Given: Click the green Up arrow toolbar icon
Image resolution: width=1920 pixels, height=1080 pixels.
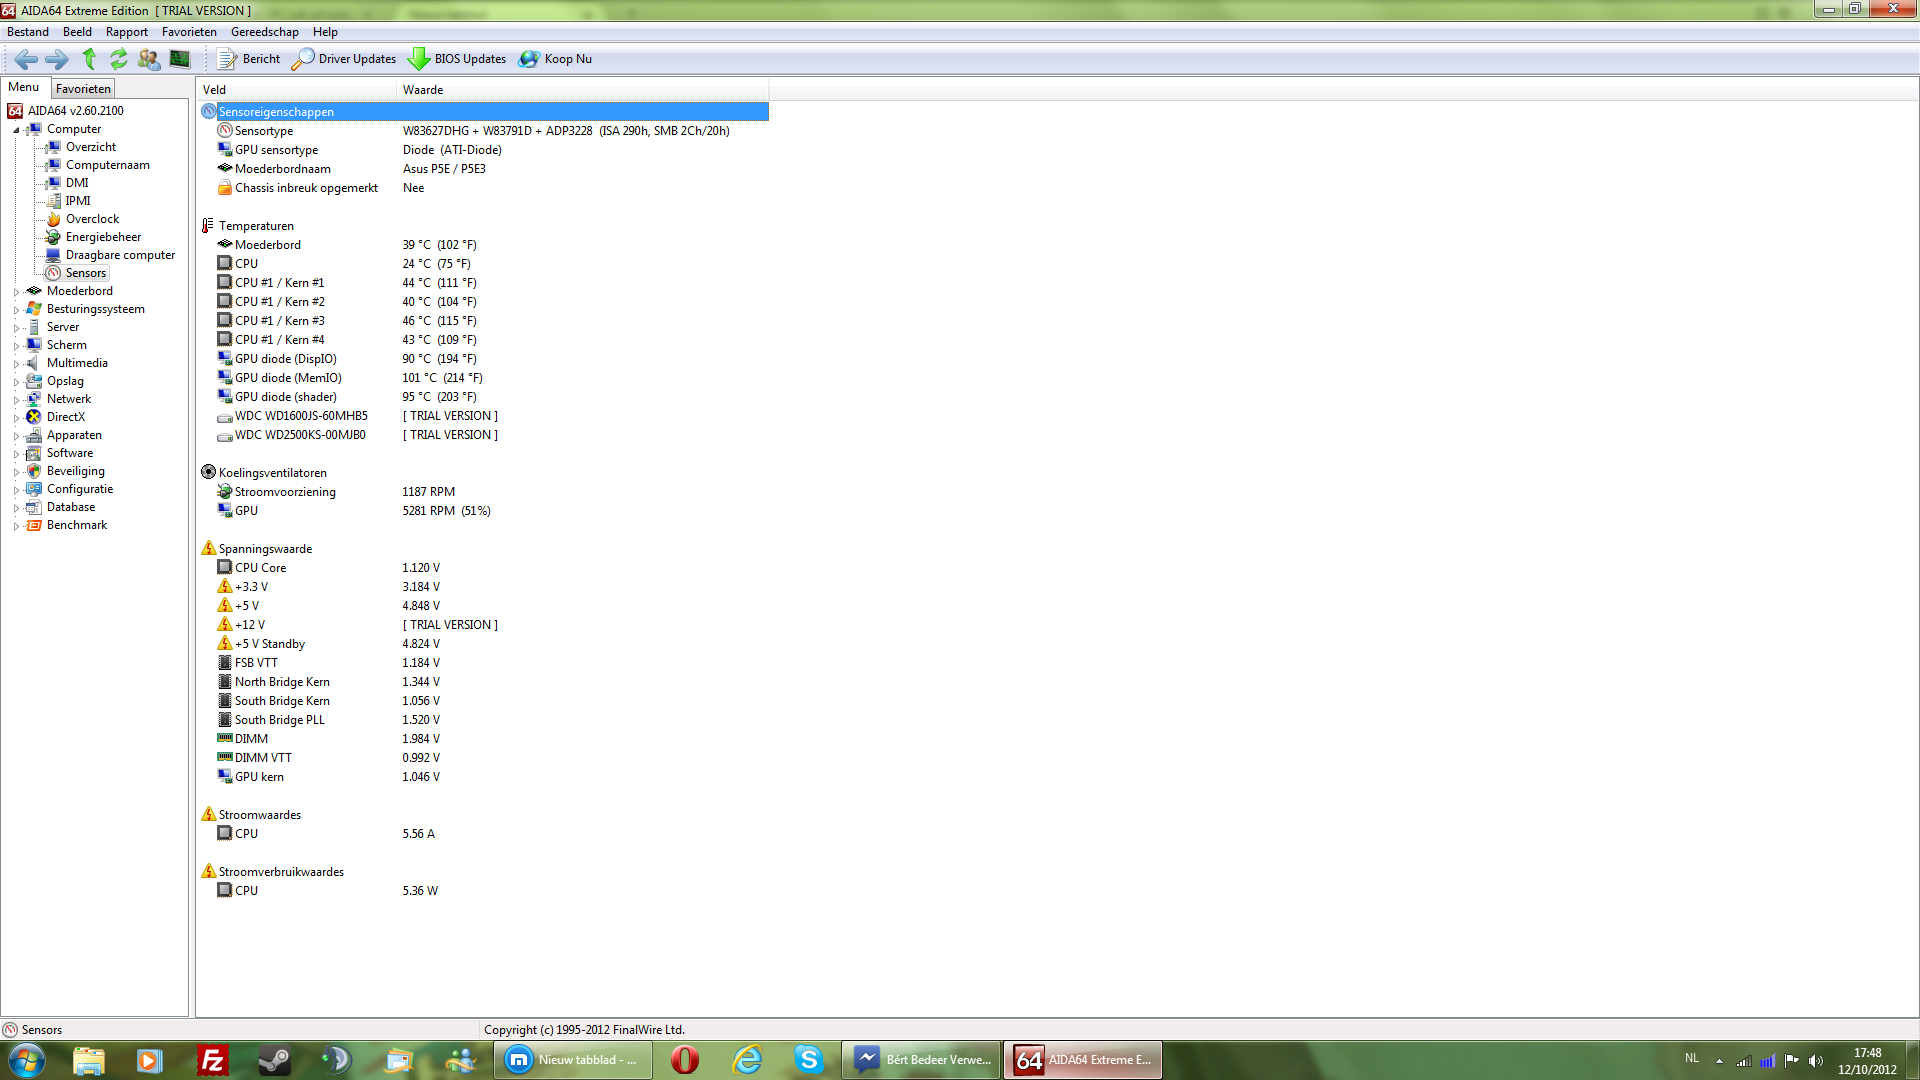Looking at the screenshot, I should click(x=89, y=59).
